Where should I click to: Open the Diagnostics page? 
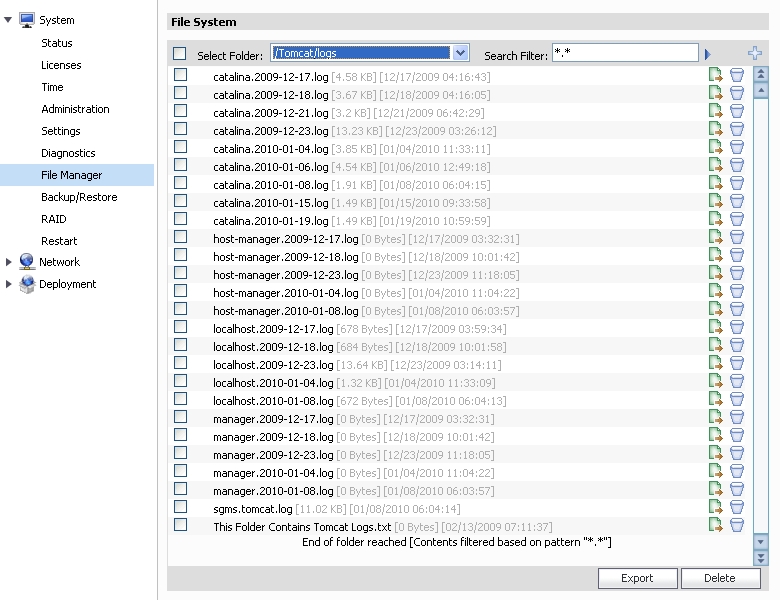pos(68,153)
